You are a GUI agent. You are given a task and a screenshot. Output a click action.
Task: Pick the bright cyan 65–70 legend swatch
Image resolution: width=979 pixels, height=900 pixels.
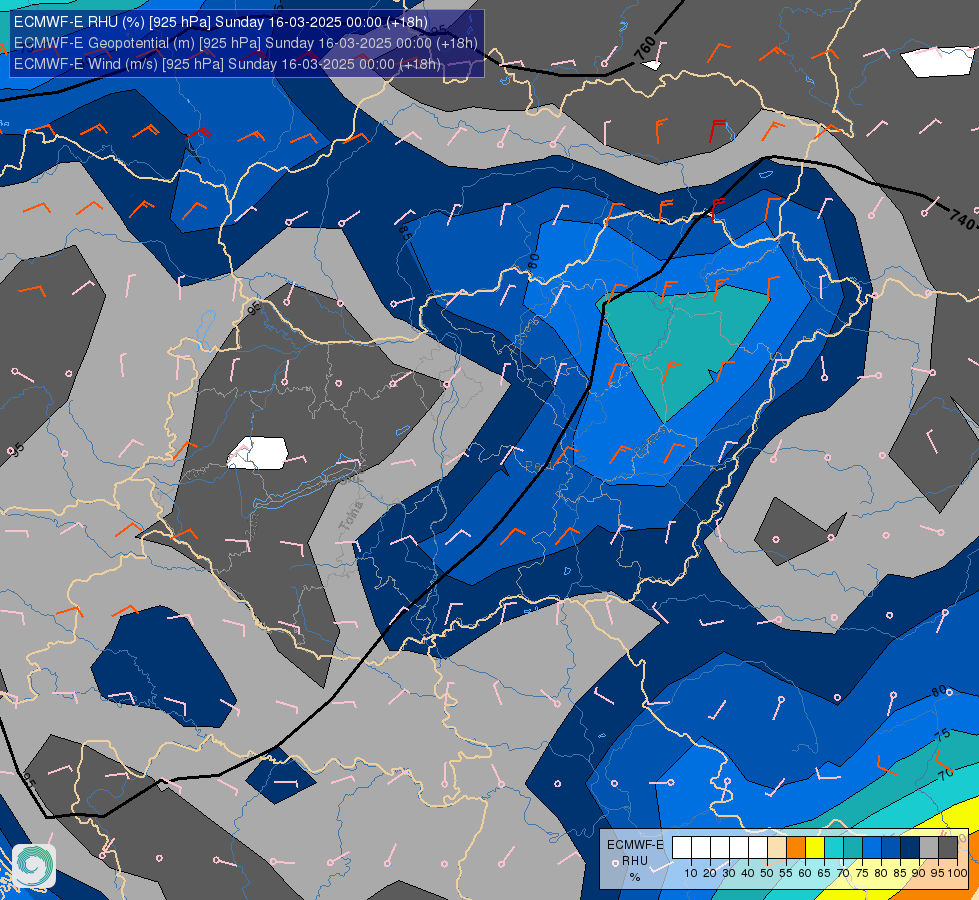tap(834, 848)
